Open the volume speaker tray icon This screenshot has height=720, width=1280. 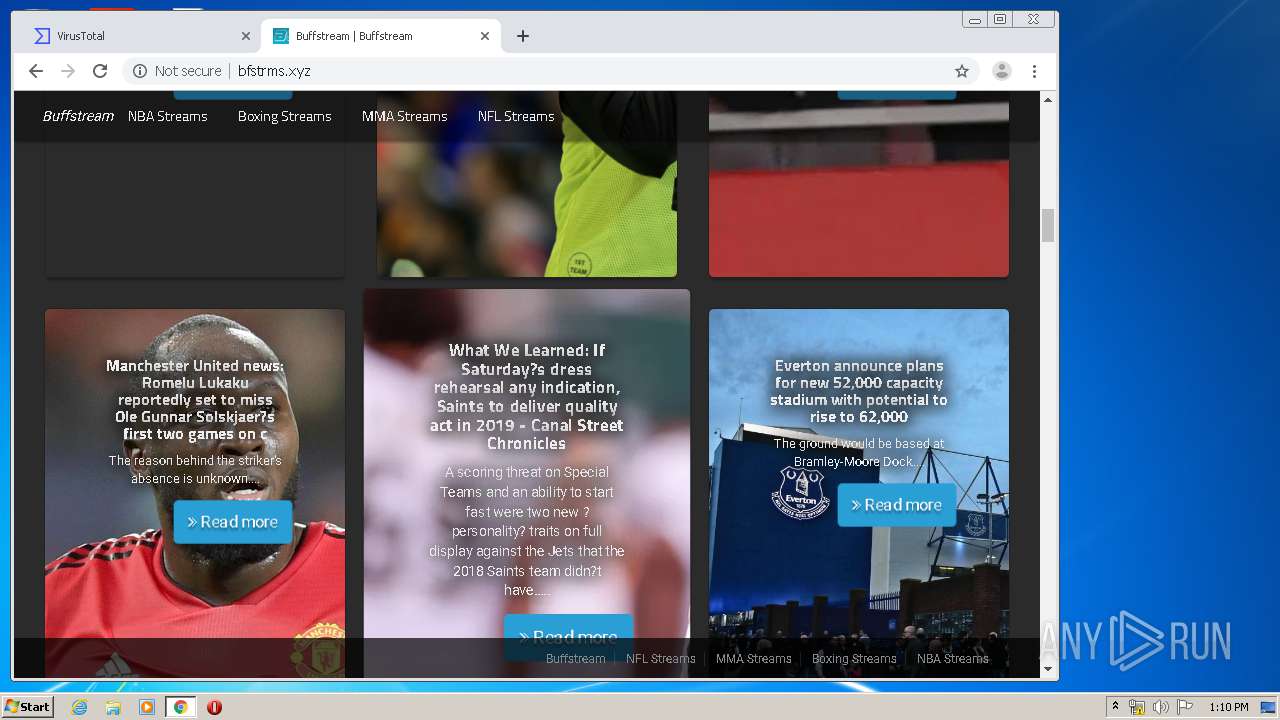[x=1160, y=707]
